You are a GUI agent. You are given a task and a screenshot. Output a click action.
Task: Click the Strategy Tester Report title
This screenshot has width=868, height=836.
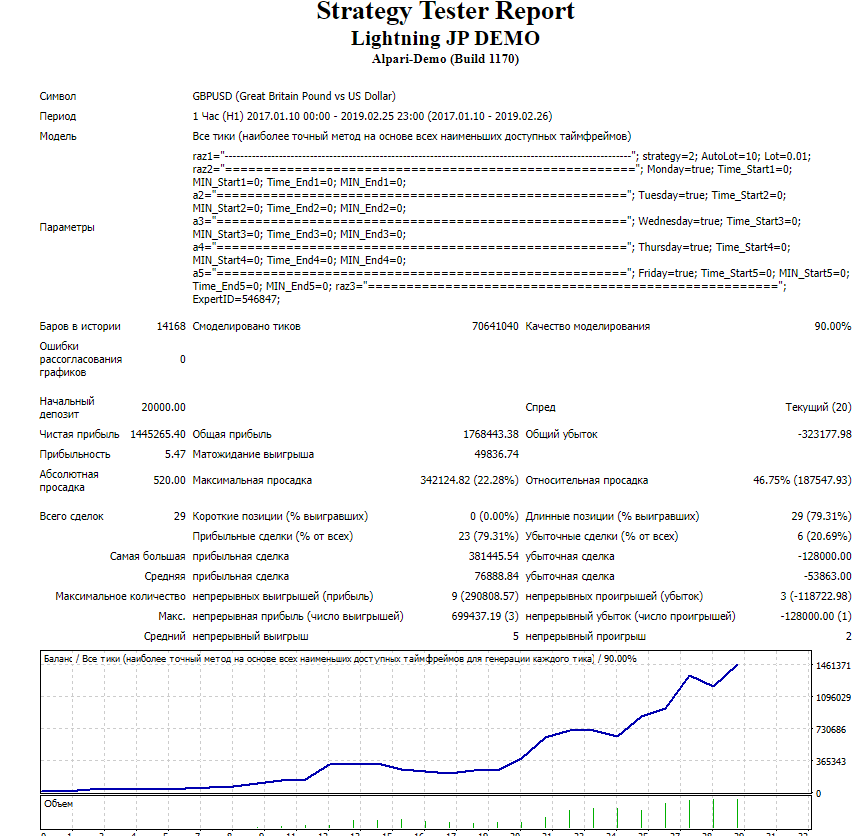coord(445,13)
